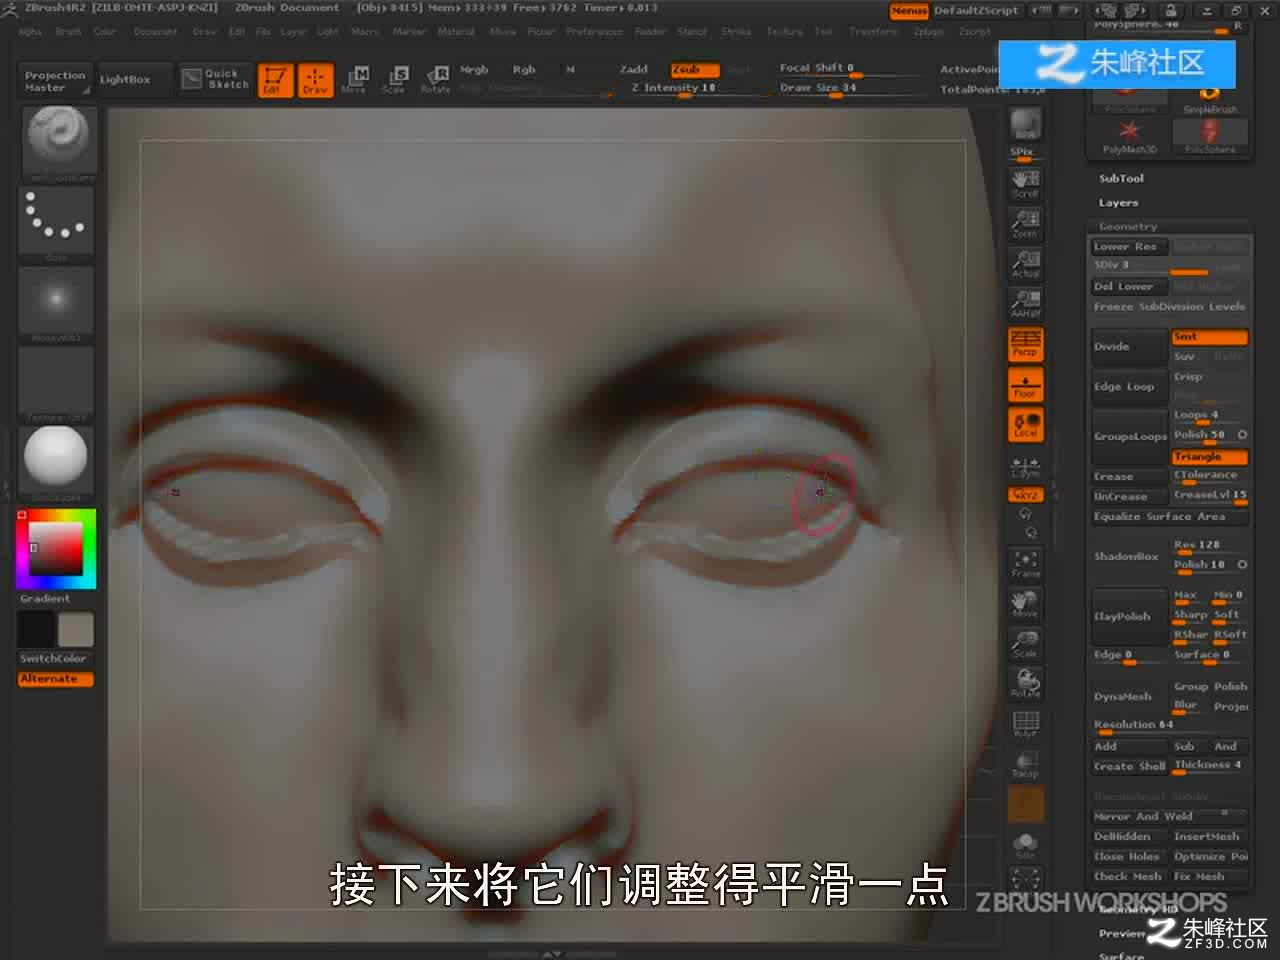Click the color picker square
Screen dimensions: 1280x960
click(57, 549)
